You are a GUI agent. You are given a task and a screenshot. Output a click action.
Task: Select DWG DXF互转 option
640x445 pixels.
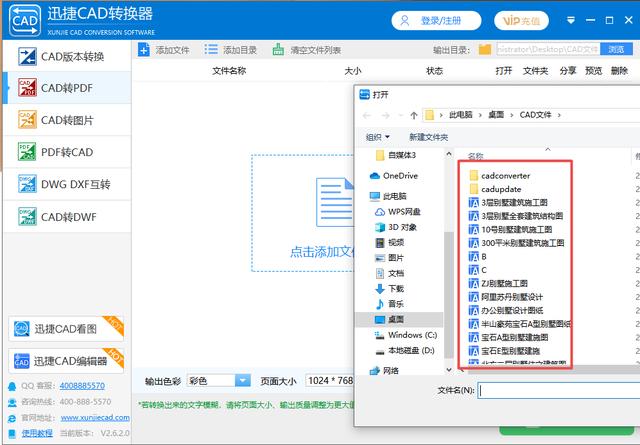(67, 184)
